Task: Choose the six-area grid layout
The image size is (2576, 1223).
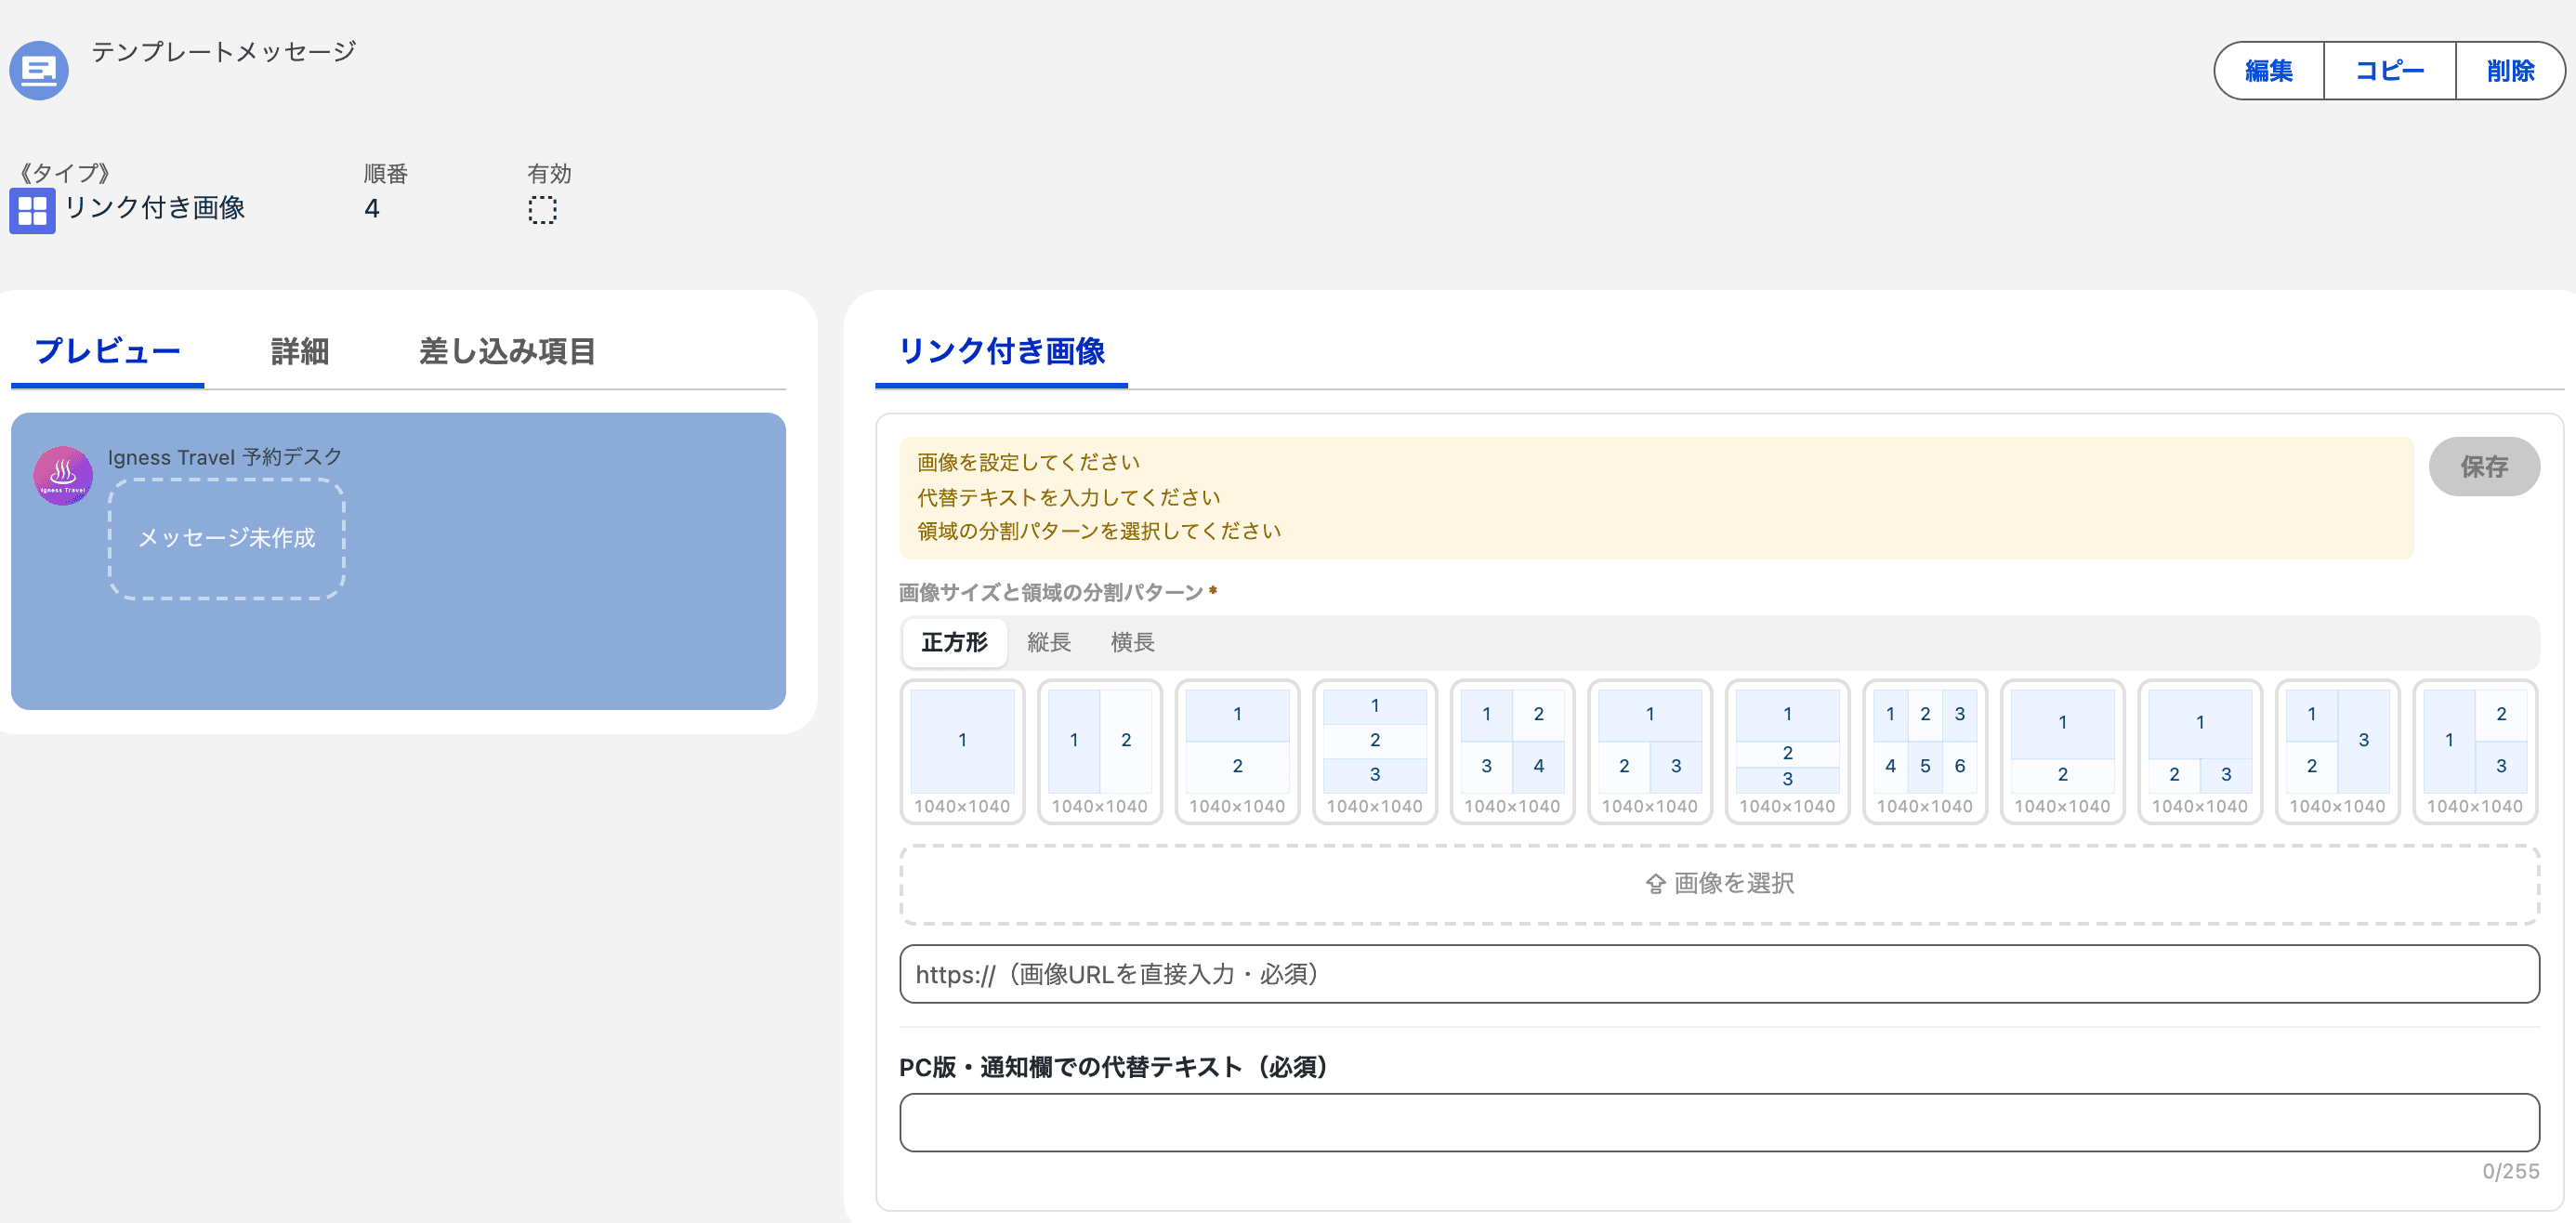Action: coord(1924,752)
